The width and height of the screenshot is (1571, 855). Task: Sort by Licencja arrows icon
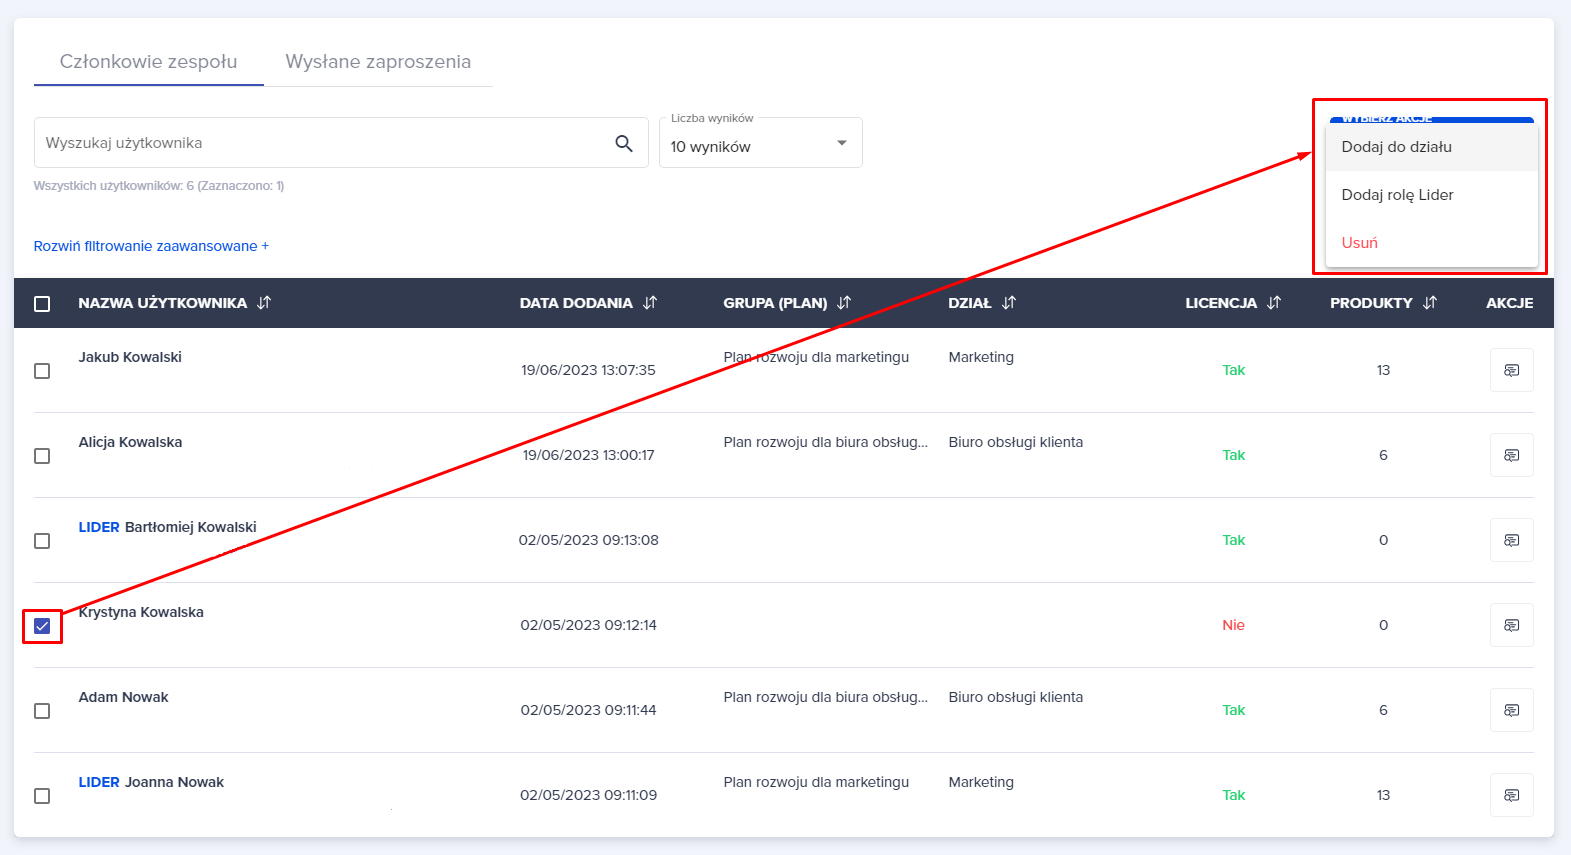coord(1274,303)
